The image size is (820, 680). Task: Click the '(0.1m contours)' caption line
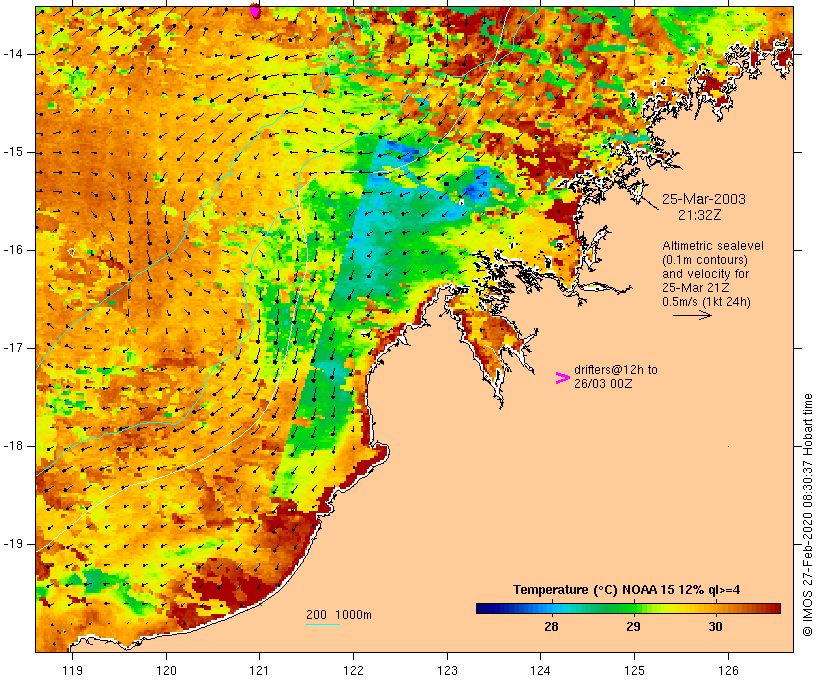pyautogui.click(x=705, y=259)
